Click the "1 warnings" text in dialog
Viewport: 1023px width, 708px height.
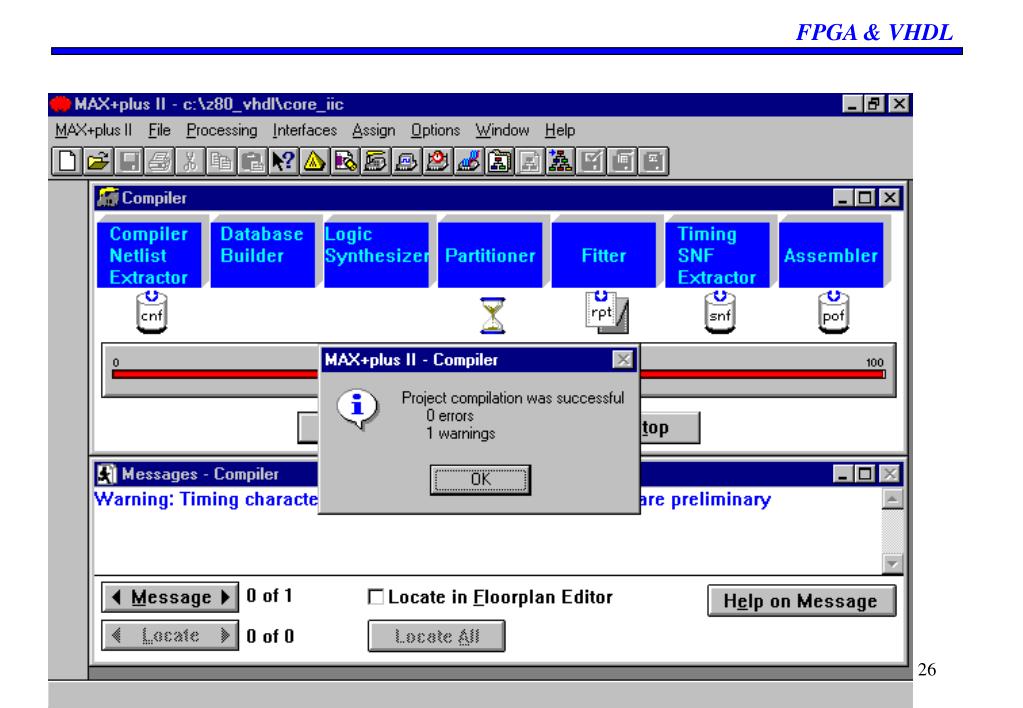coord(461,433)
